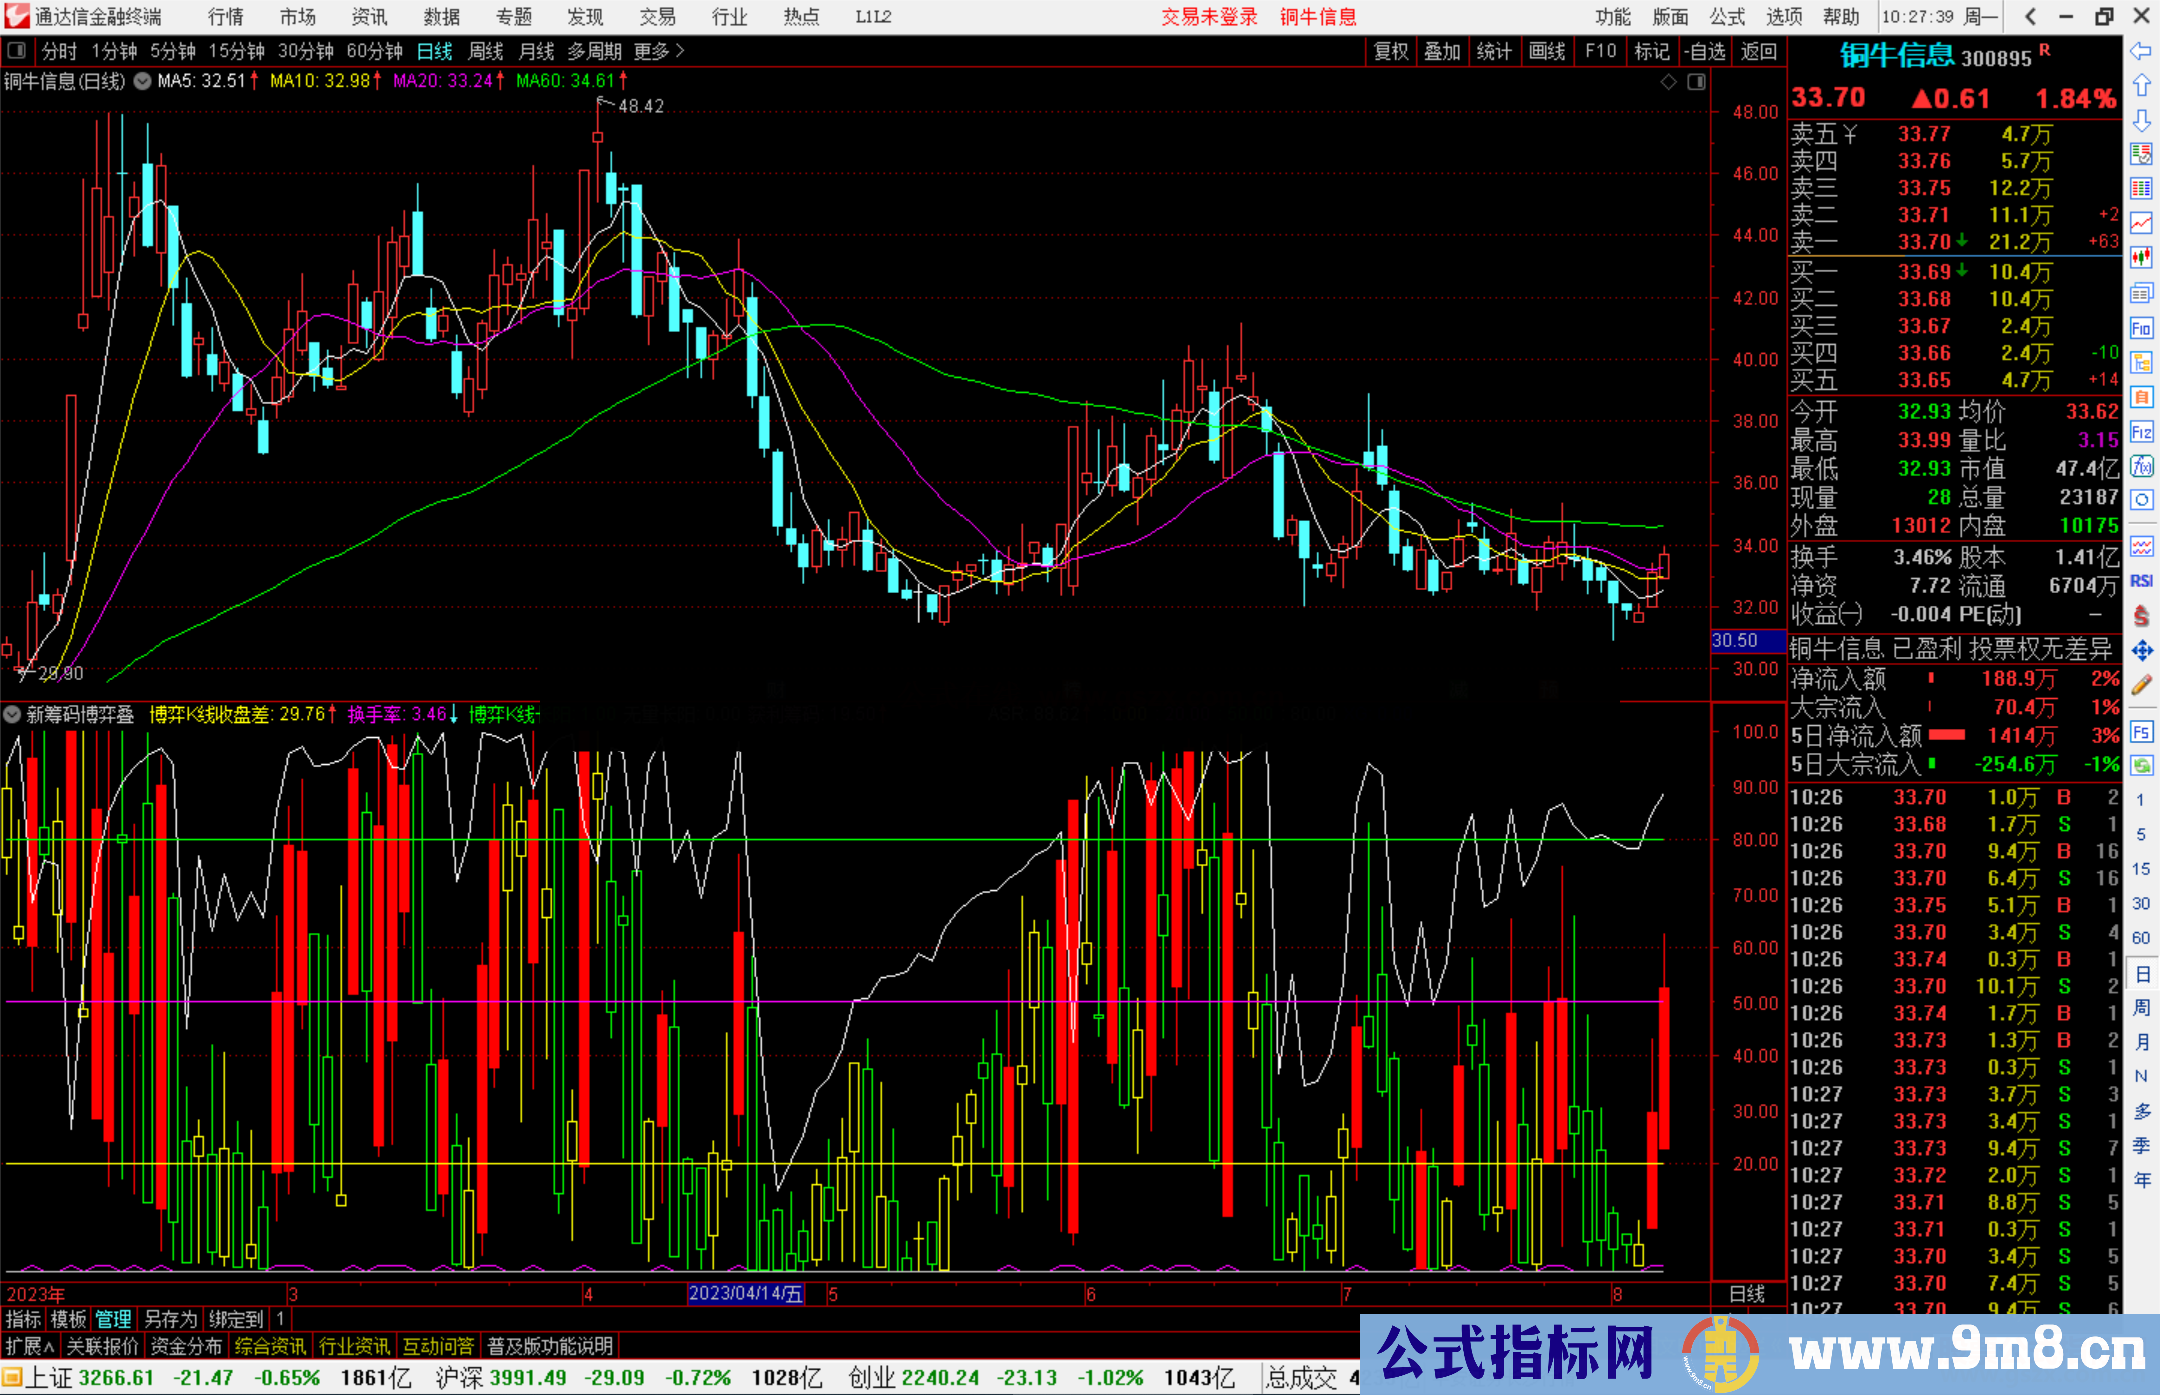Open the 资金分布 bottom tab
The height and width of the screenshot is (1395, 2160).
[x=186, y=1346]
